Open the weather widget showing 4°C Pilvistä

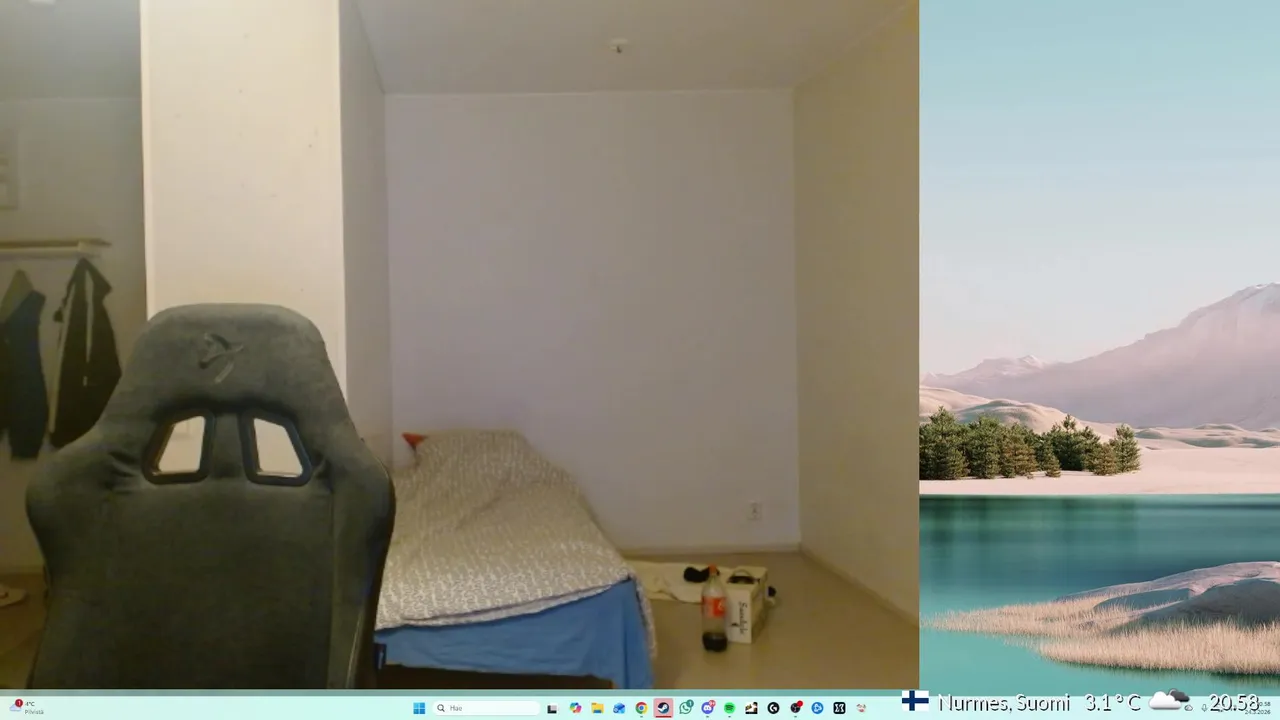pos(28,707)
